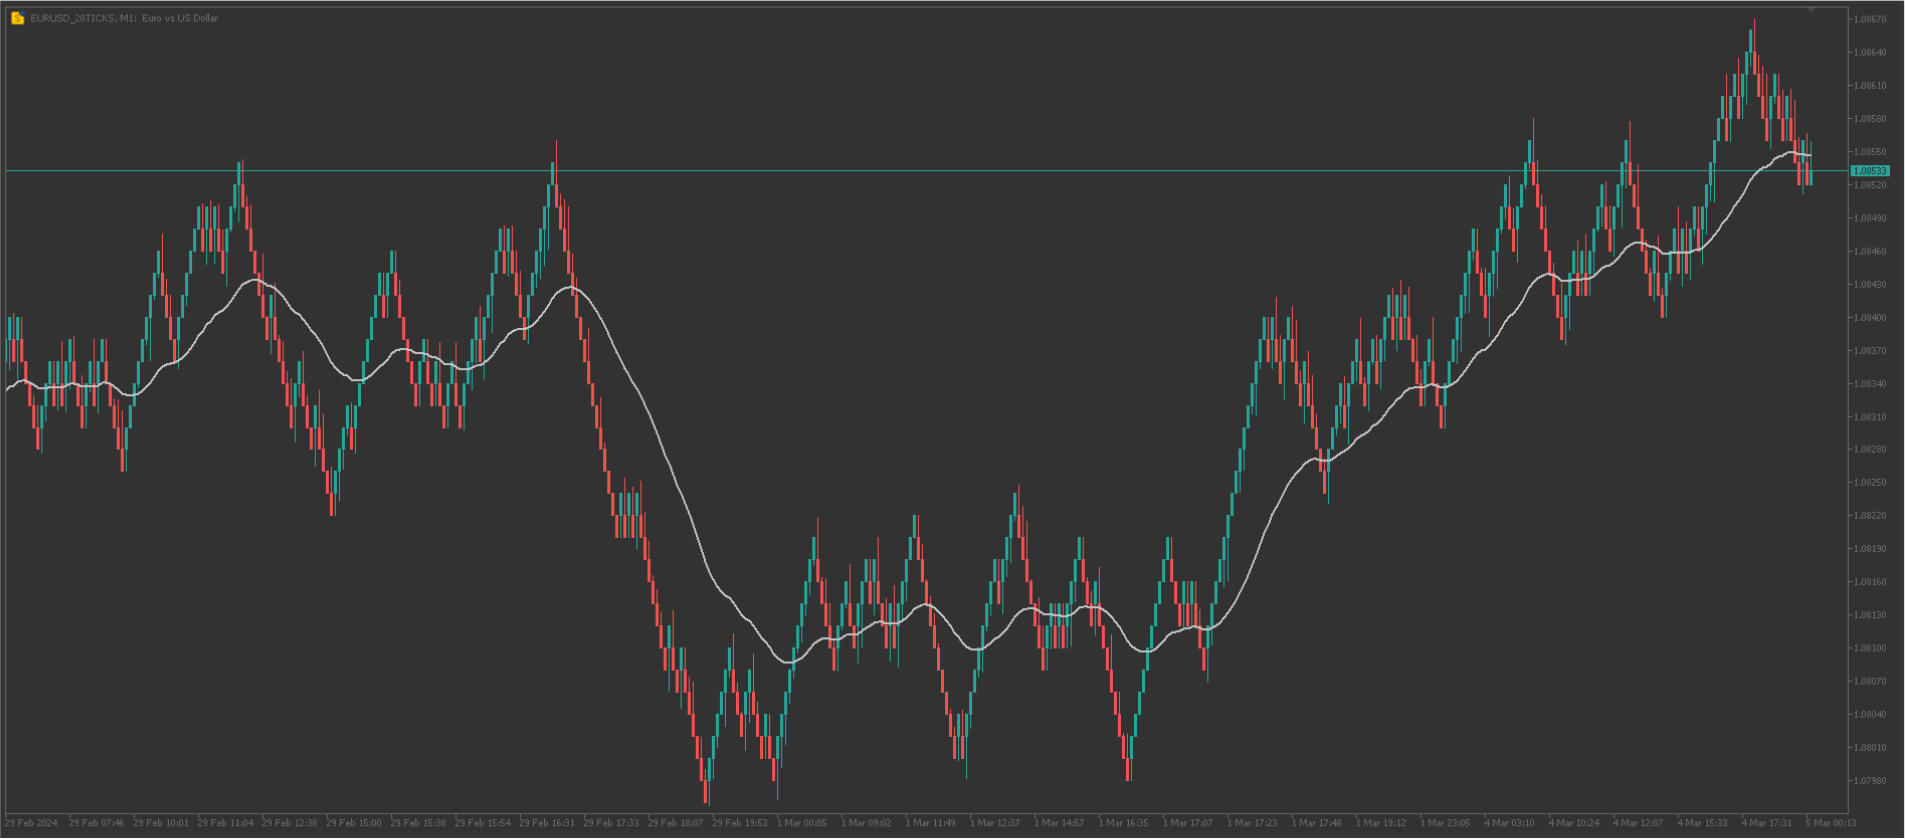
Task: Click the 1.07980 price scale label
Action: pos(1870,781)
